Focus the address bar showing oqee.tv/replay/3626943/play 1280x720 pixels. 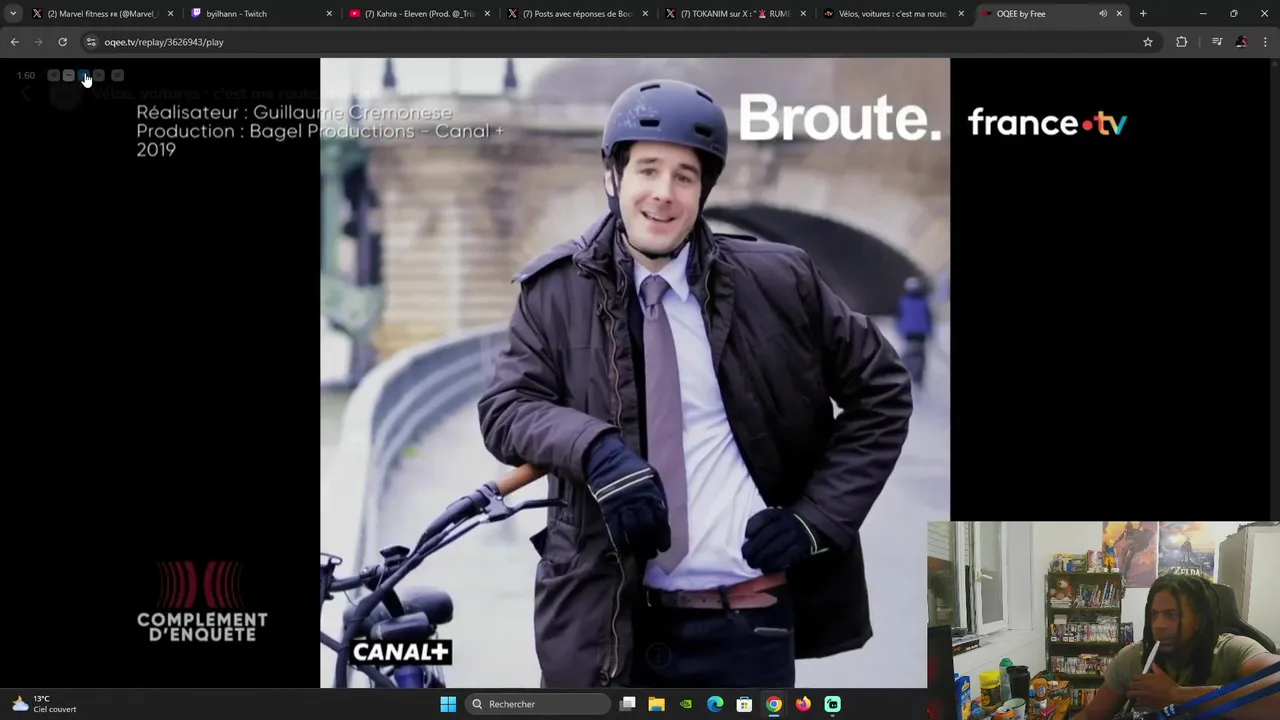[x=620, y=42]
